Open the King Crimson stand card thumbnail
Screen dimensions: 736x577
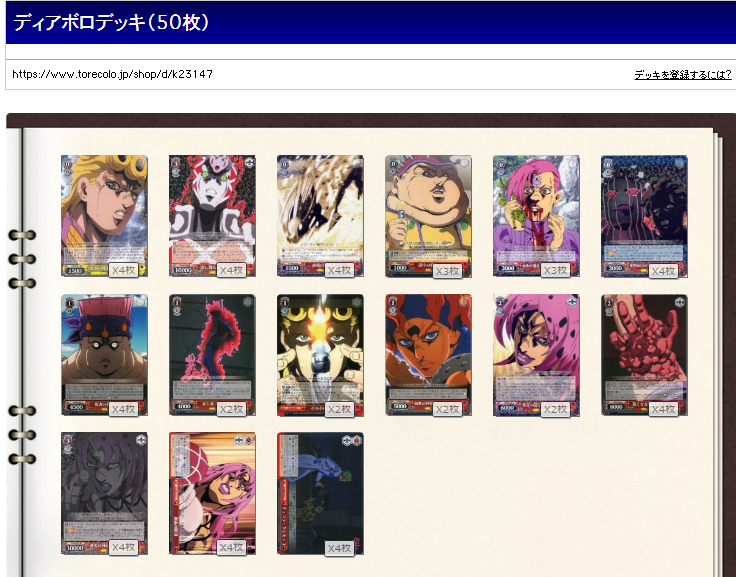(x=212, y=216)
